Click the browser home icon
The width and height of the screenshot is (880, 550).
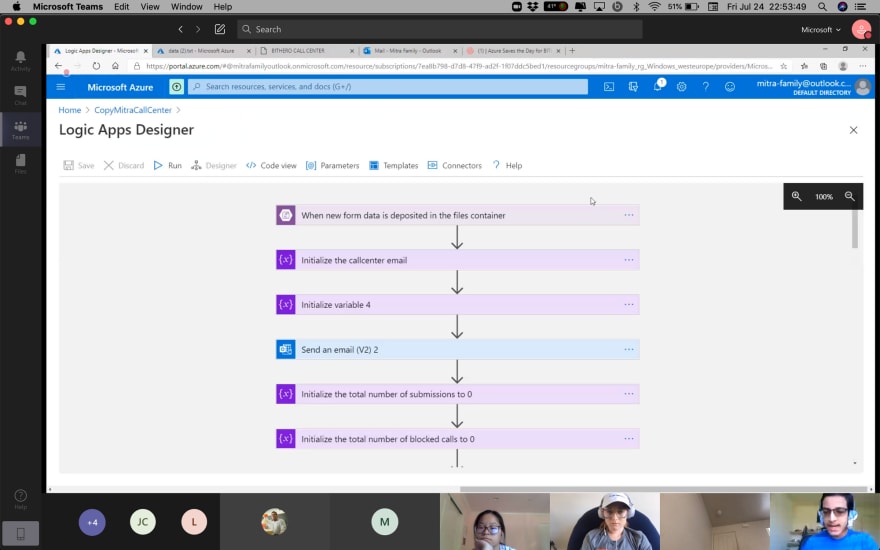tap(115, 66)
